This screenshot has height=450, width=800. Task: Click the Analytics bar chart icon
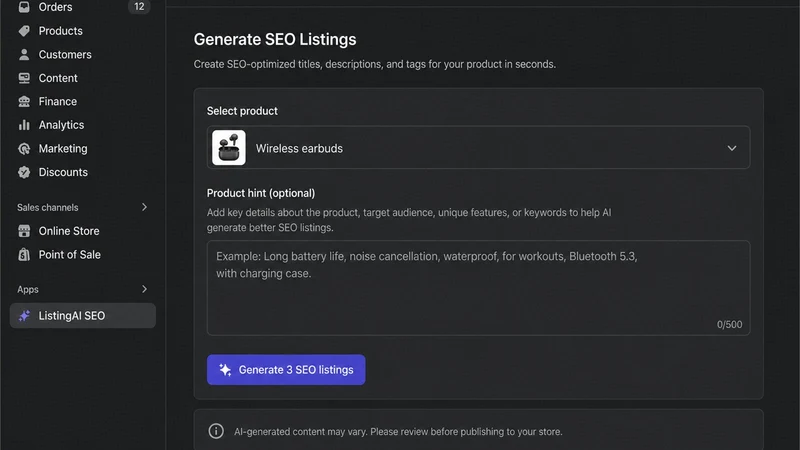click(x=24, y=125)
